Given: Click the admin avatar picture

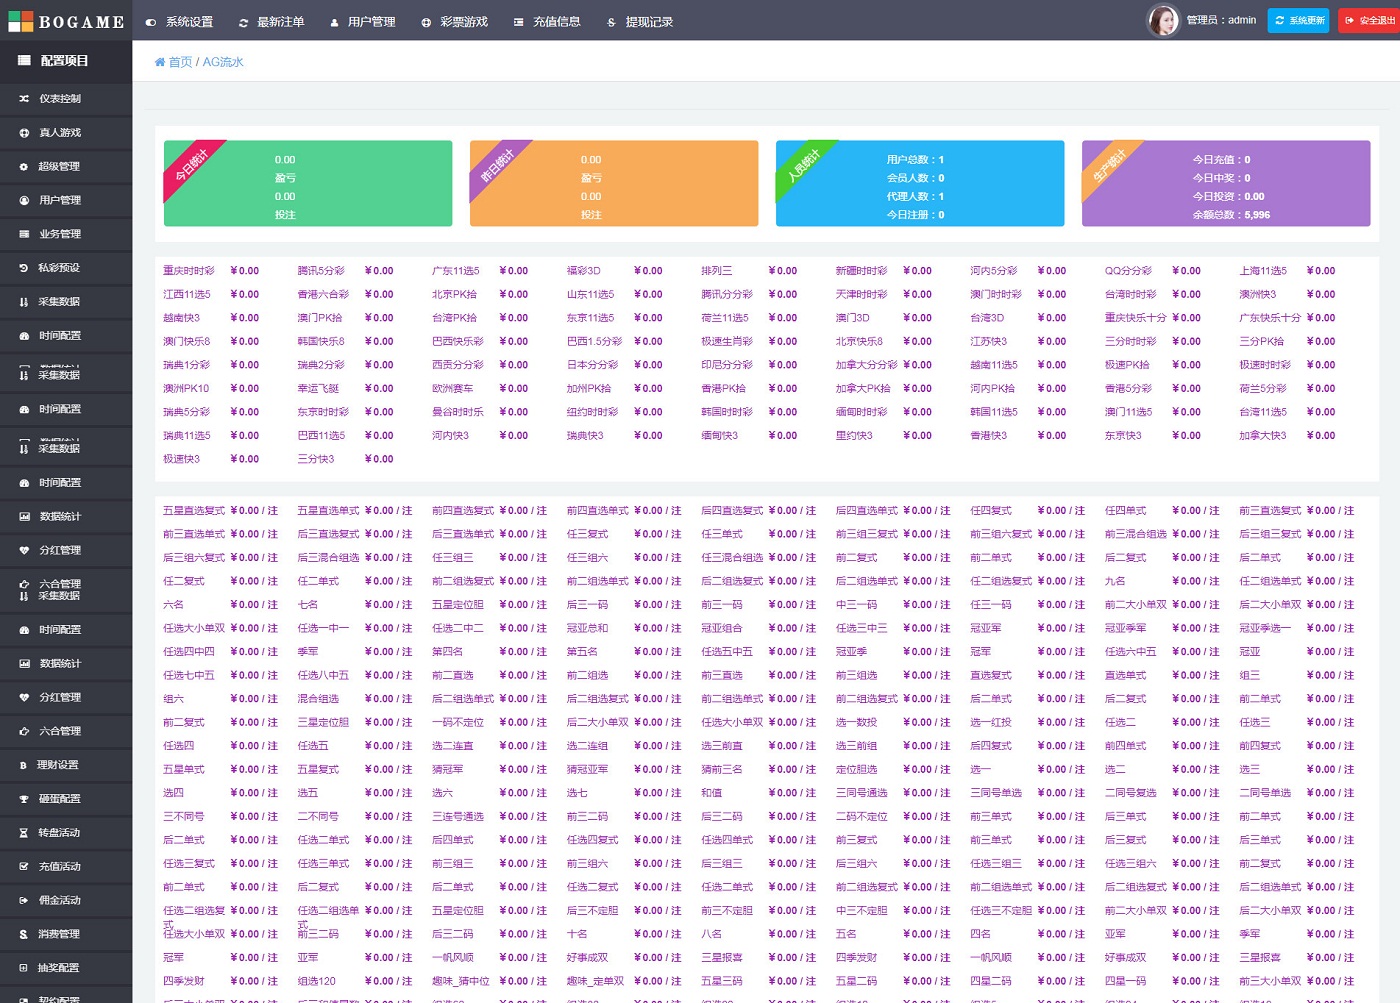Looking at the screenshot, I should coord(1163,20).
